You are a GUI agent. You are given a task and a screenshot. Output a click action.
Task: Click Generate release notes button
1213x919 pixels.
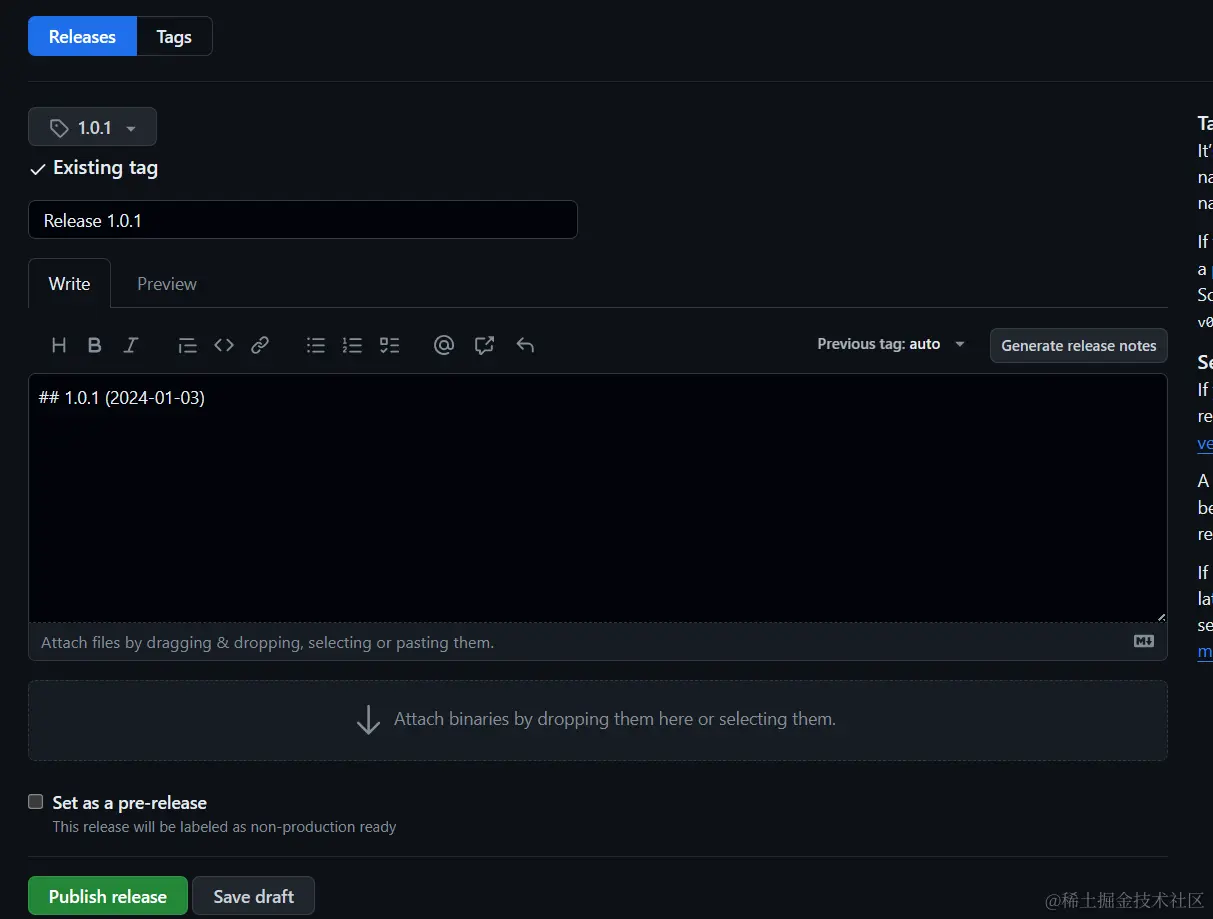point(1078,345)
